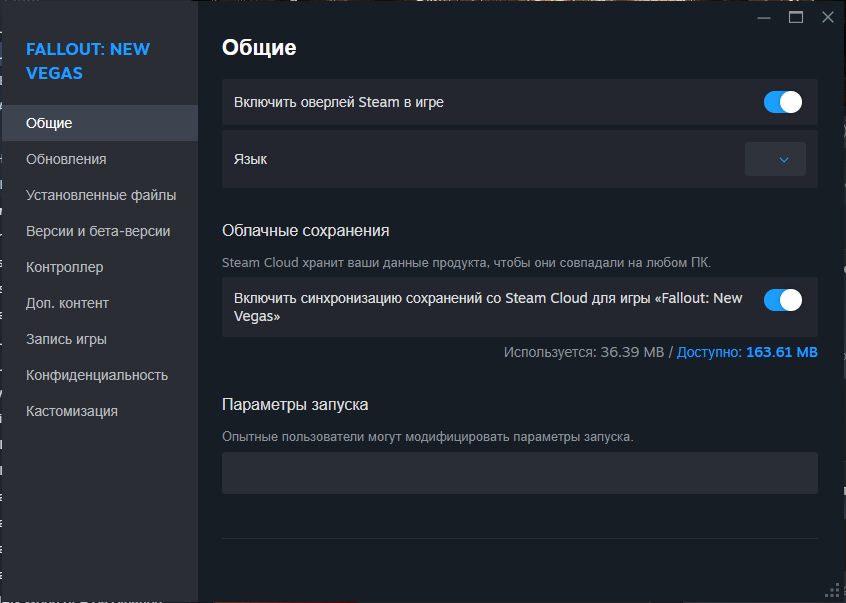Image resolution: width=846 pixels, height=603 pixels.
Task: Click the FALLOUT: NEW VEGAS title
Action: click(x=88, y=61)
